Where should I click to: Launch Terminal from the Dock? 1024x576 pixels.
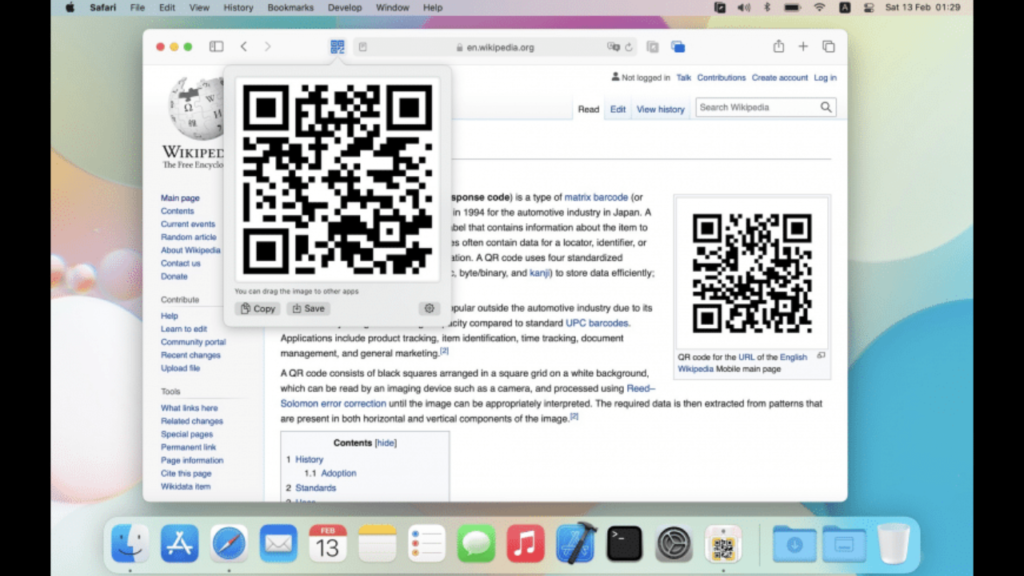coord(624,543)
